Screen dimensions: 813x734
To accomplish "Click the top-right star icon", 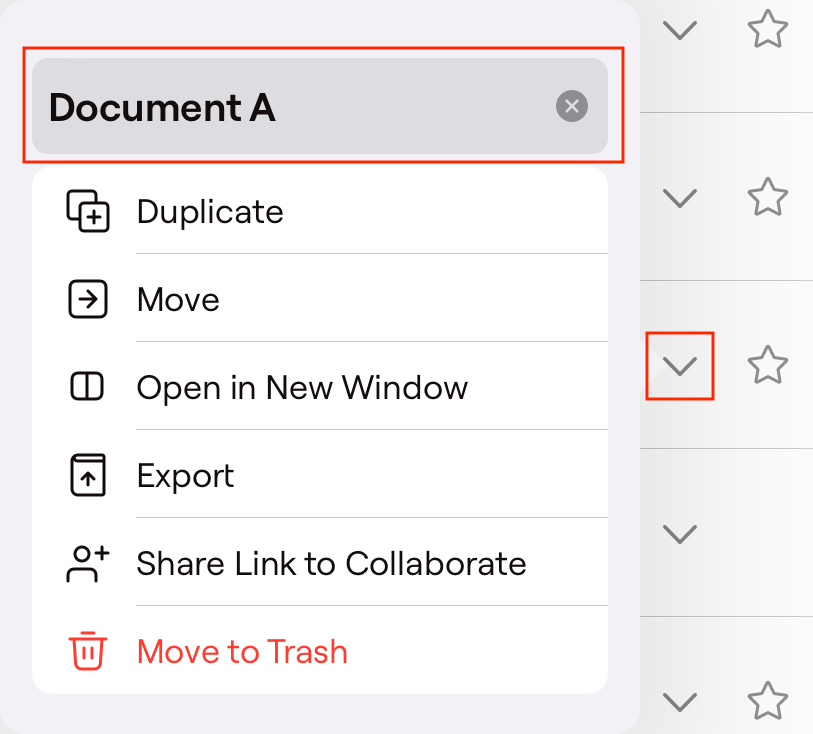I will point(768,30).
